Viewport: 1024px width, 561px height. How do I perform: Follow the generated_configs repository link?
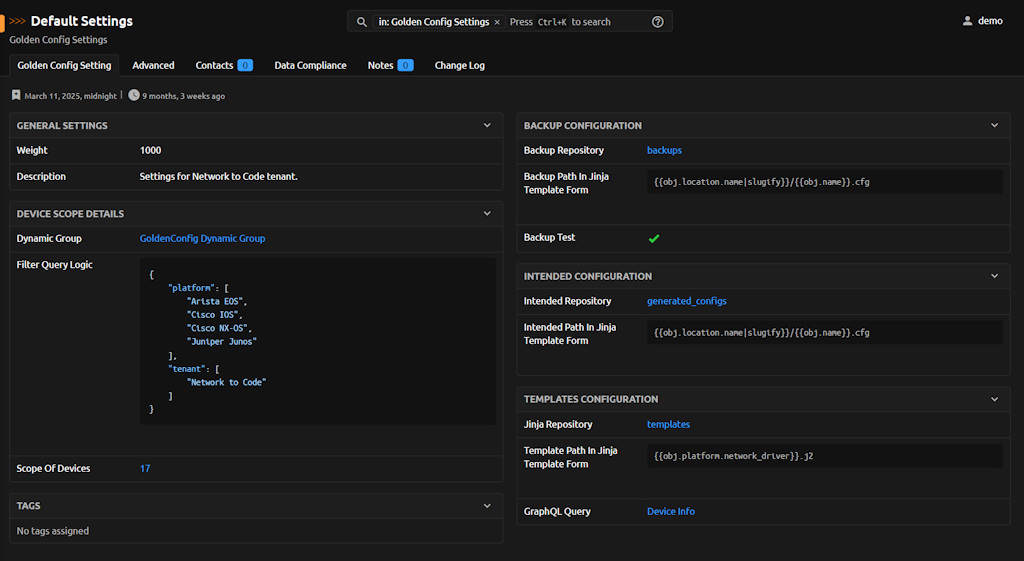point(686,301)
